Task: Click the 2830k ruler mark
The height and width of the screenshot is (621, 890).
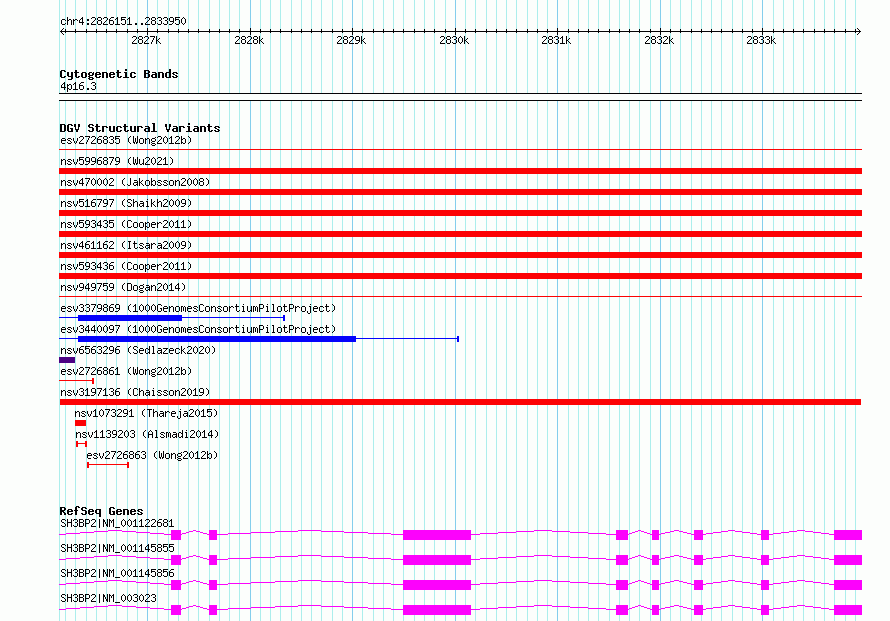Action: click(x=454, y=40)
